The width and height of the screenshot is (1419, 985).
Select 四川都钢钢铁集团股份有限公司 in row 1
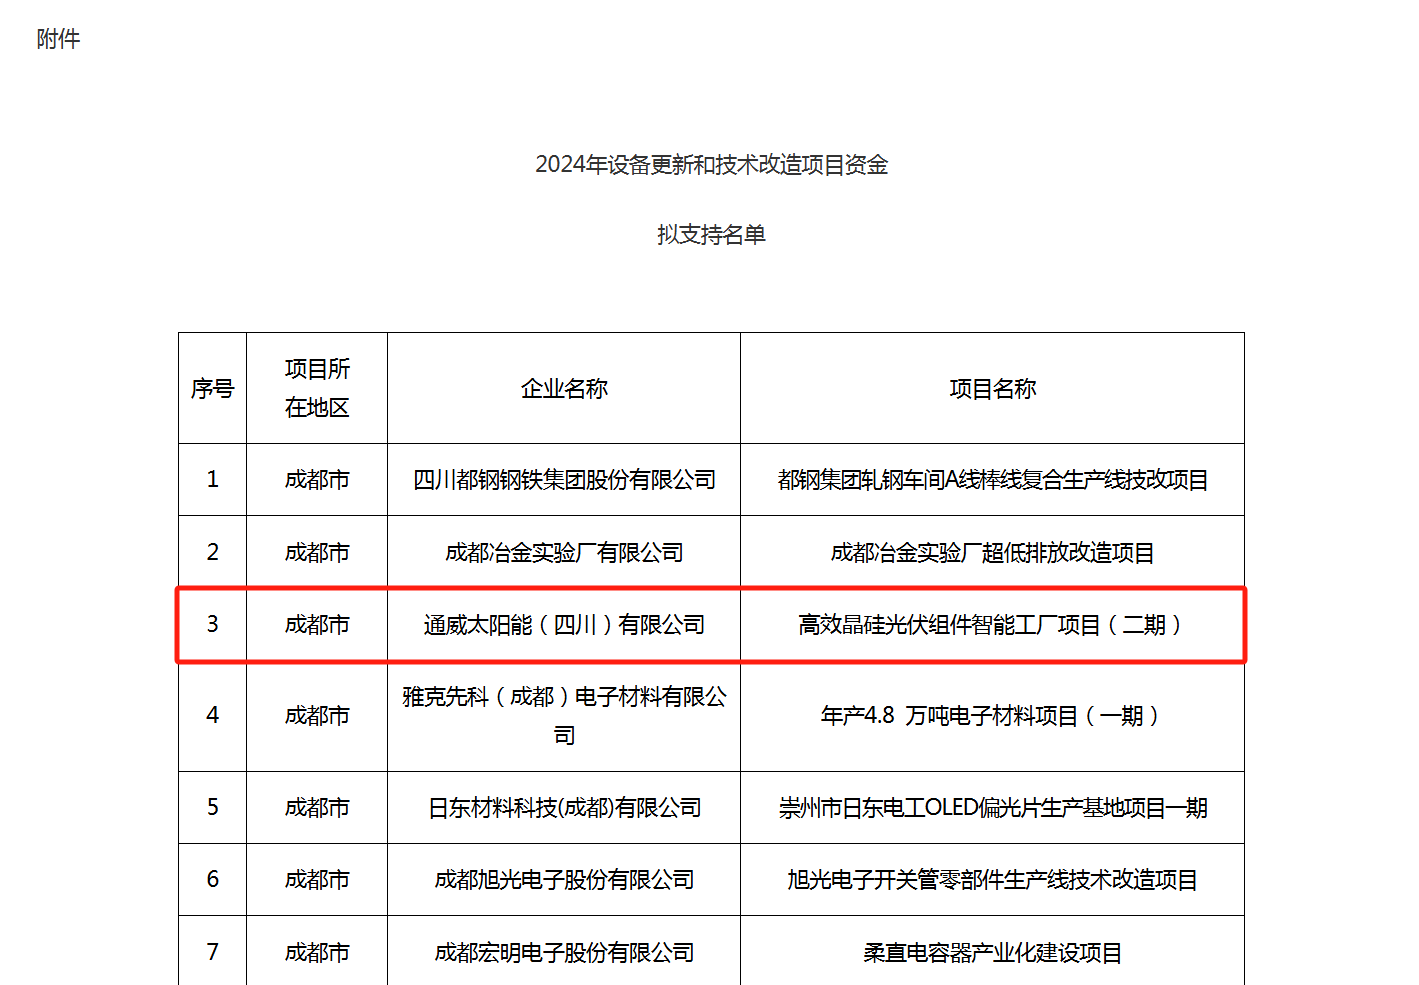[x=563, y=480]
